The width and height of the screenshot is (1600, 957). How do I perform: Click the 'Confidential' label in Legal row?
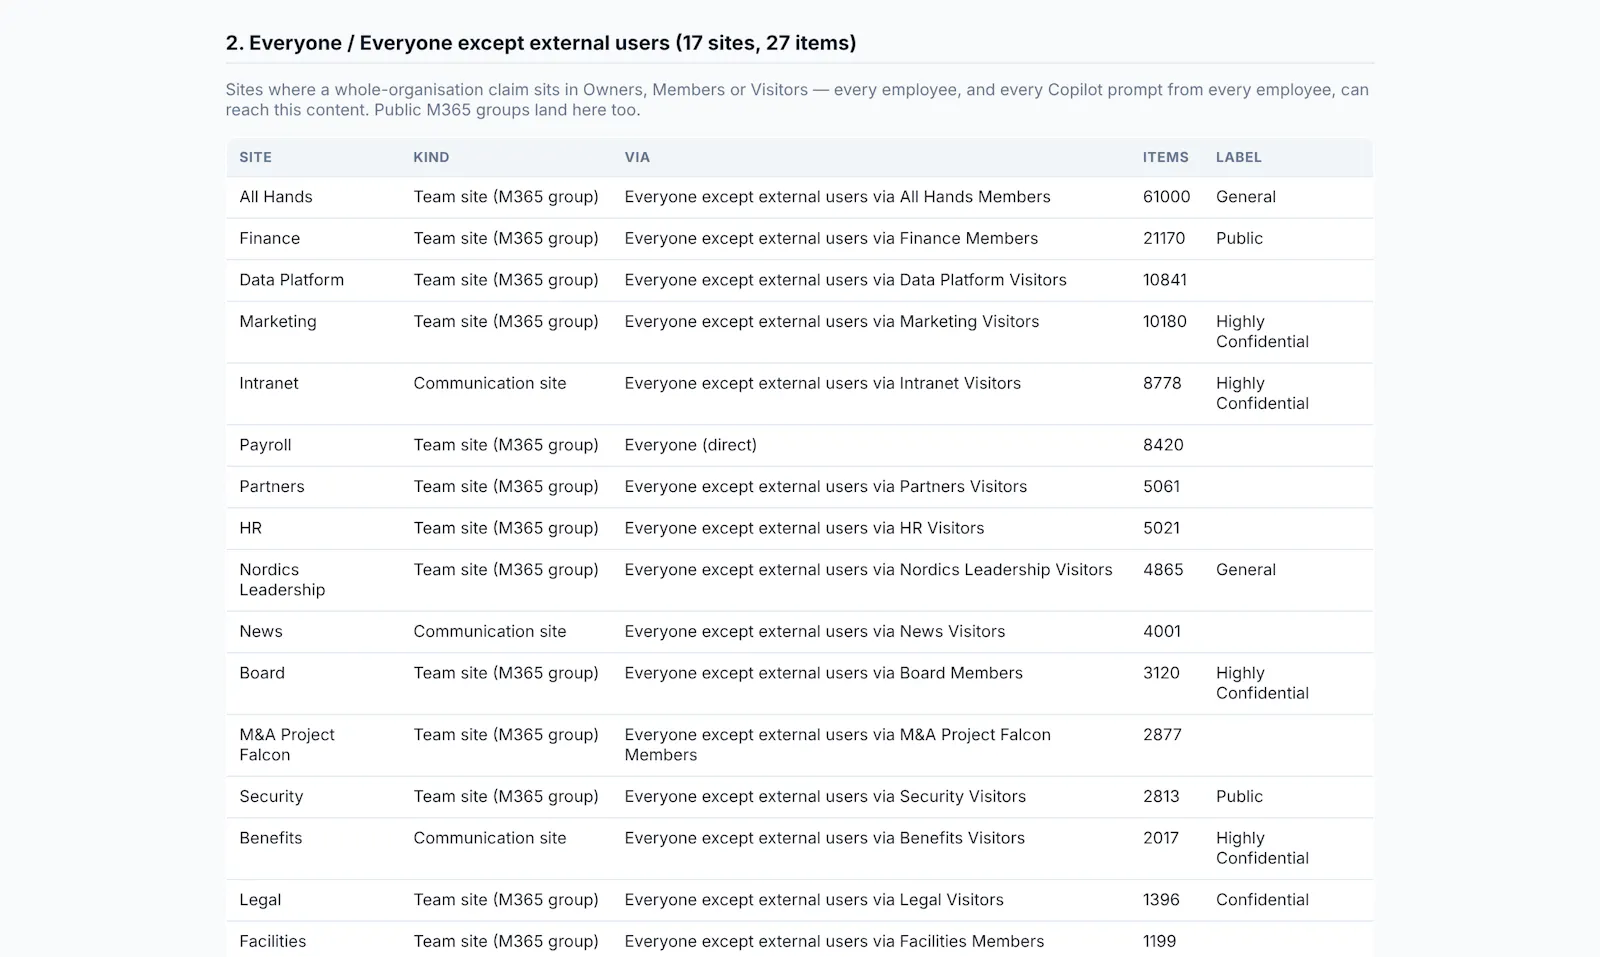click(1262, 900)
